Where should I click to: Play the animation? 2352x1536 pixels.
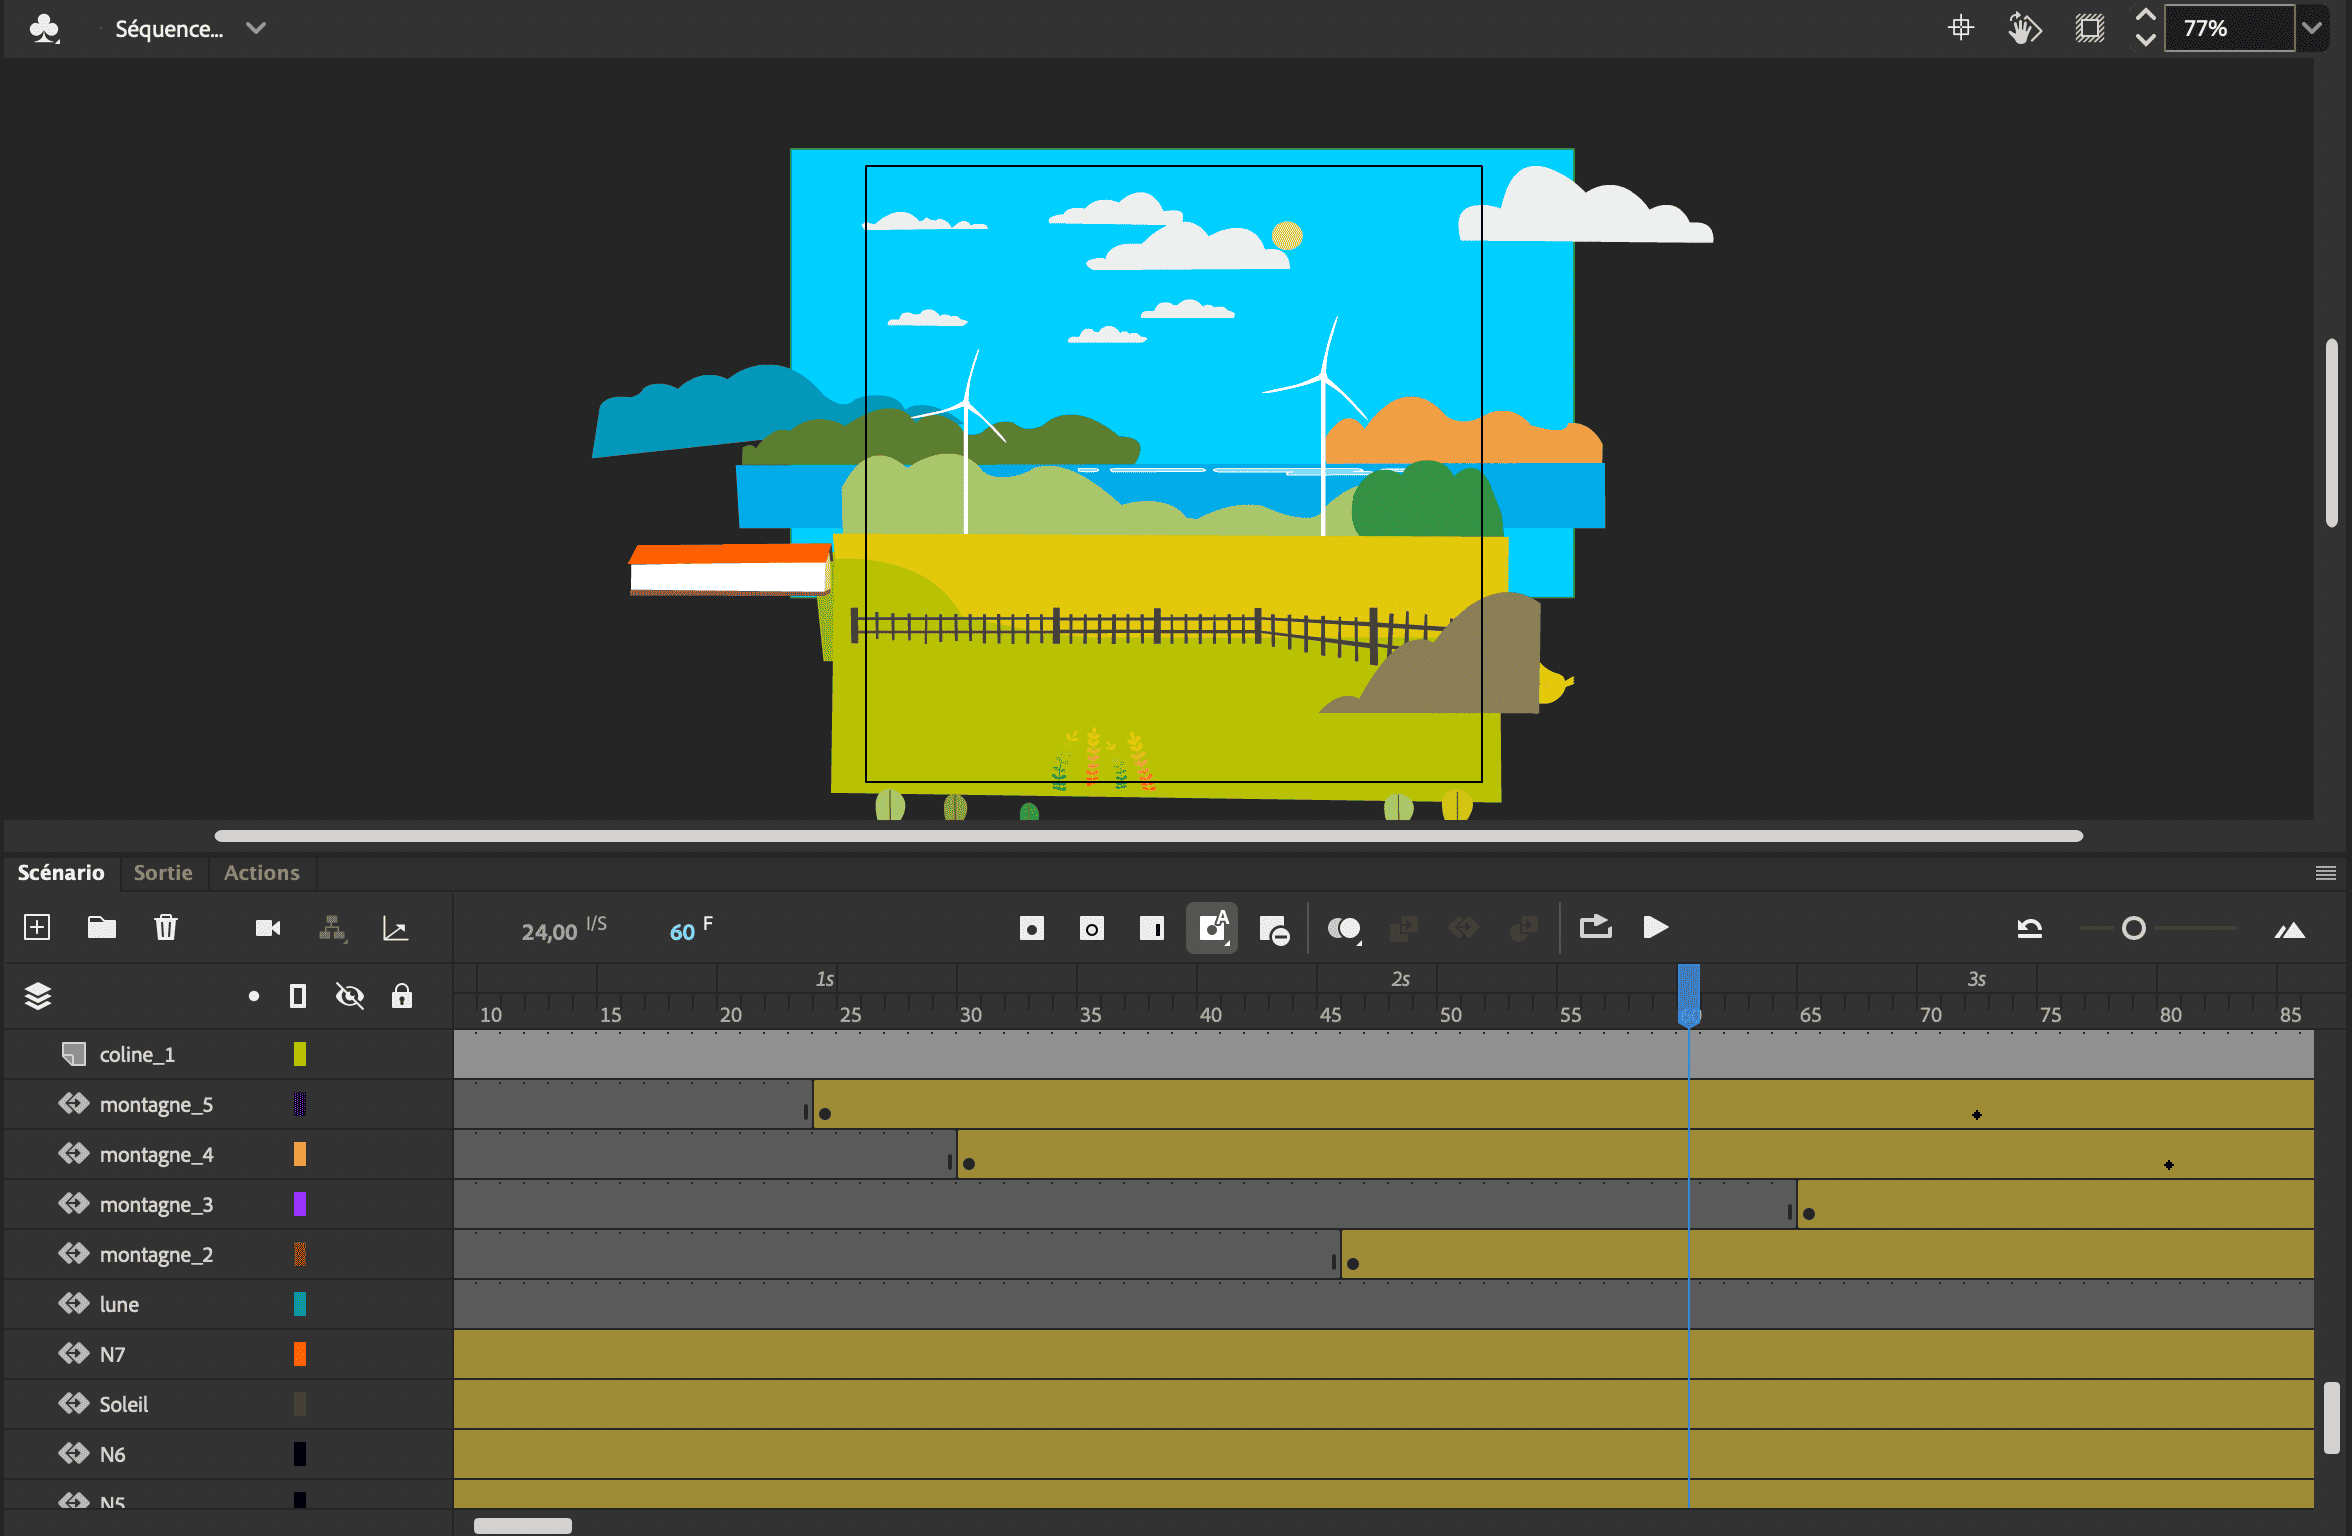[x=1655, y=928]
